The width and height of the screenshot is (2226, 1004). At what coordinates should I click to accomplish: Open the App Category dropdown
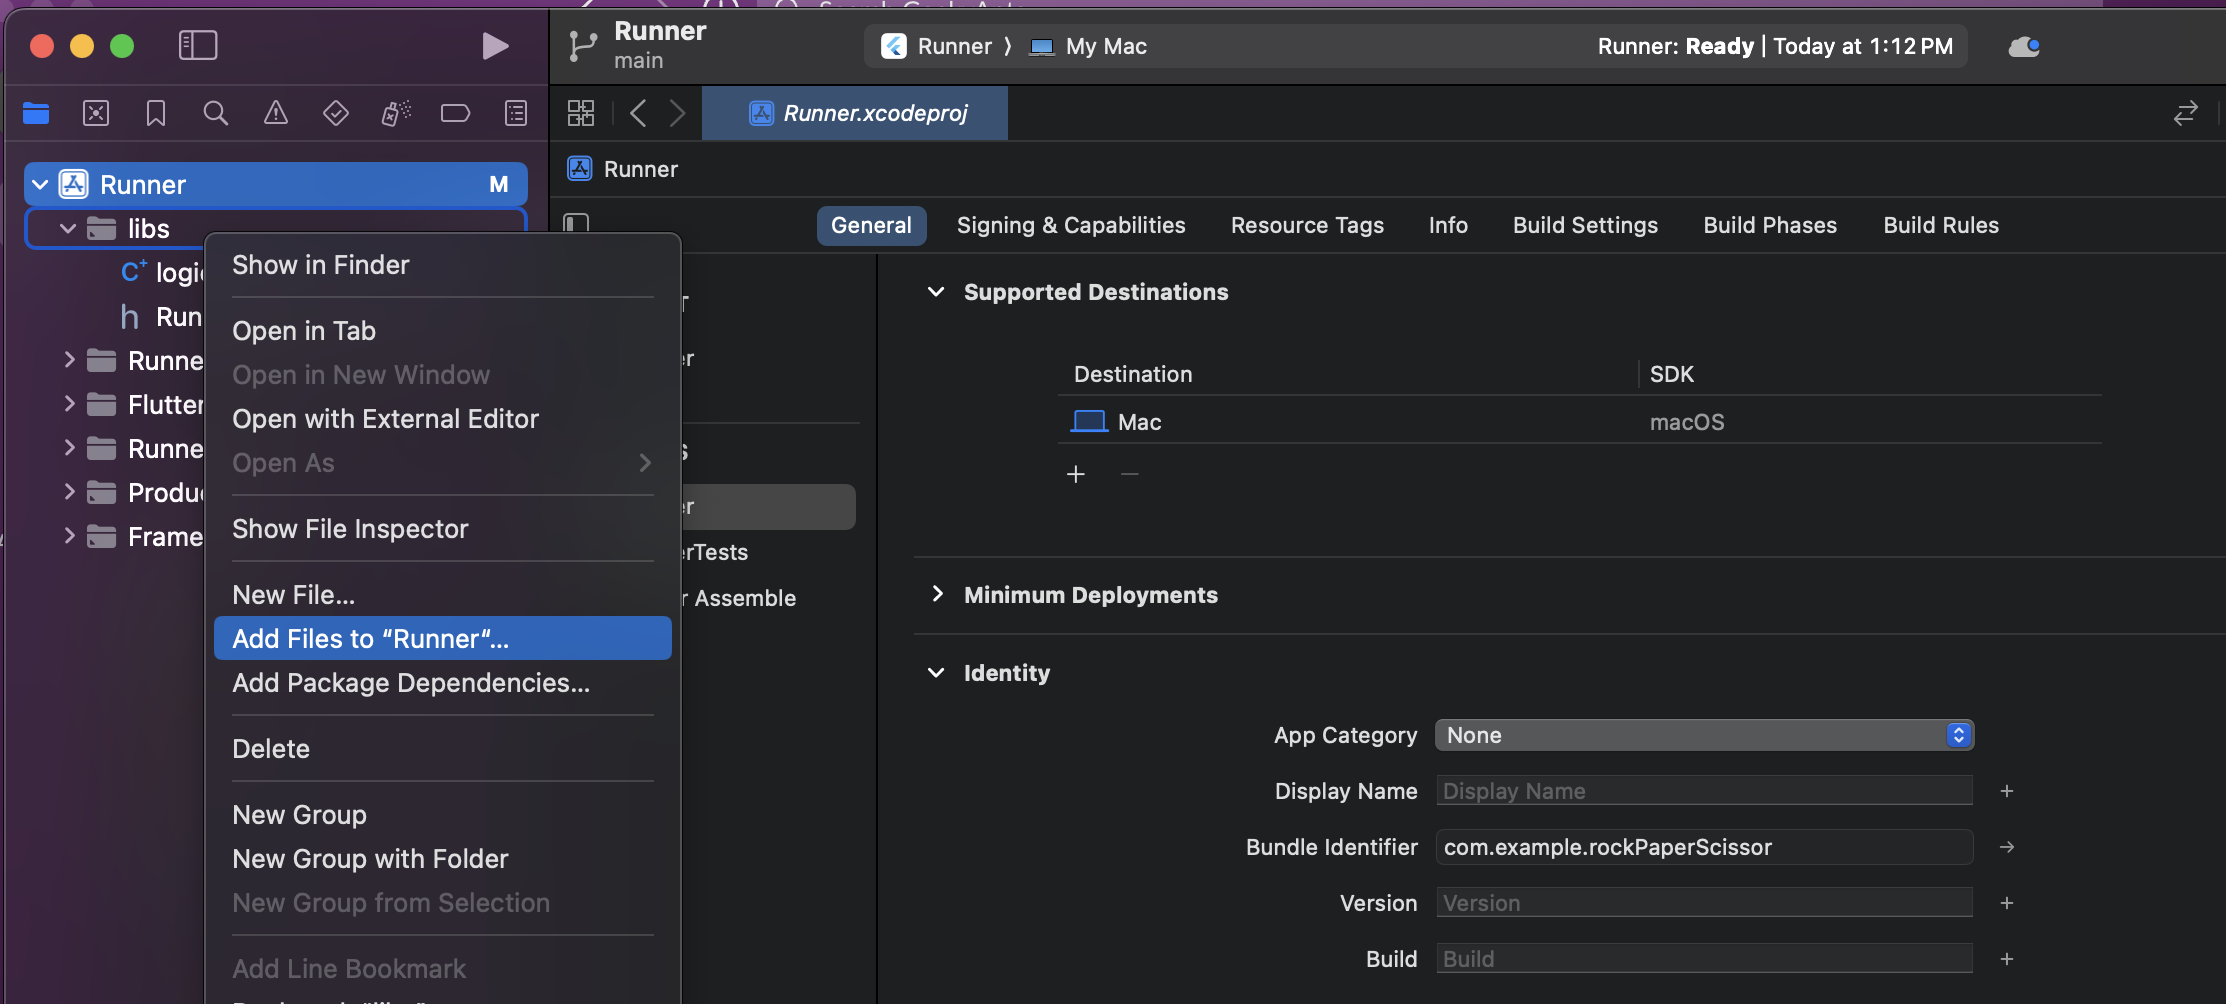1704,735
